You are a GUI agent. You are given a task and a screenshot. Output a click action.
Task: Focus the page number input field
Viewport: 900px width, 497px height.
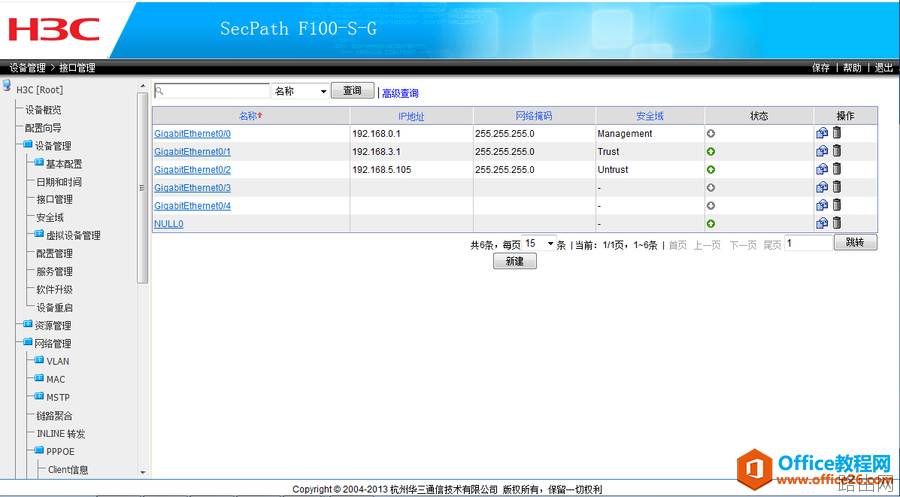809,243
